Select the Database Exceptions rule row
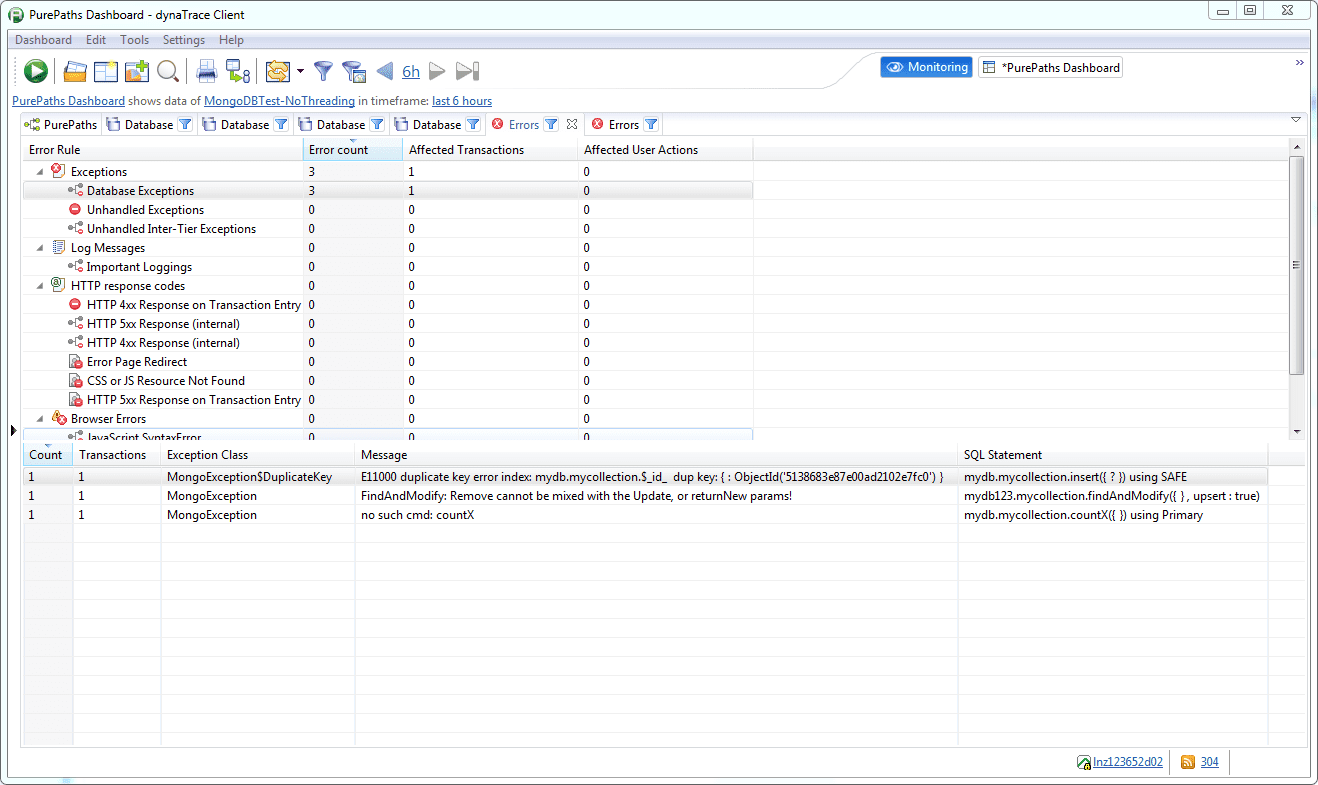 388,191
